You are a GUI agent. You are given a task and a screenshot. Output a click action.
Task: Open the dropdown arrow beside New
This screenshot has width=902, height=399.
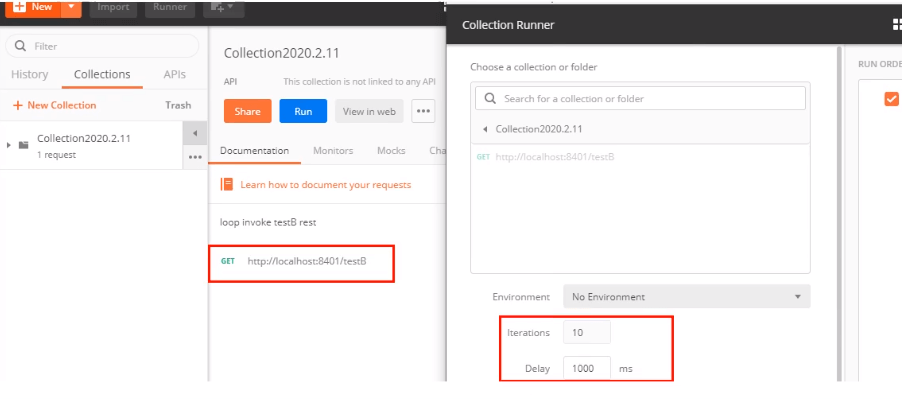pos(71,8)
